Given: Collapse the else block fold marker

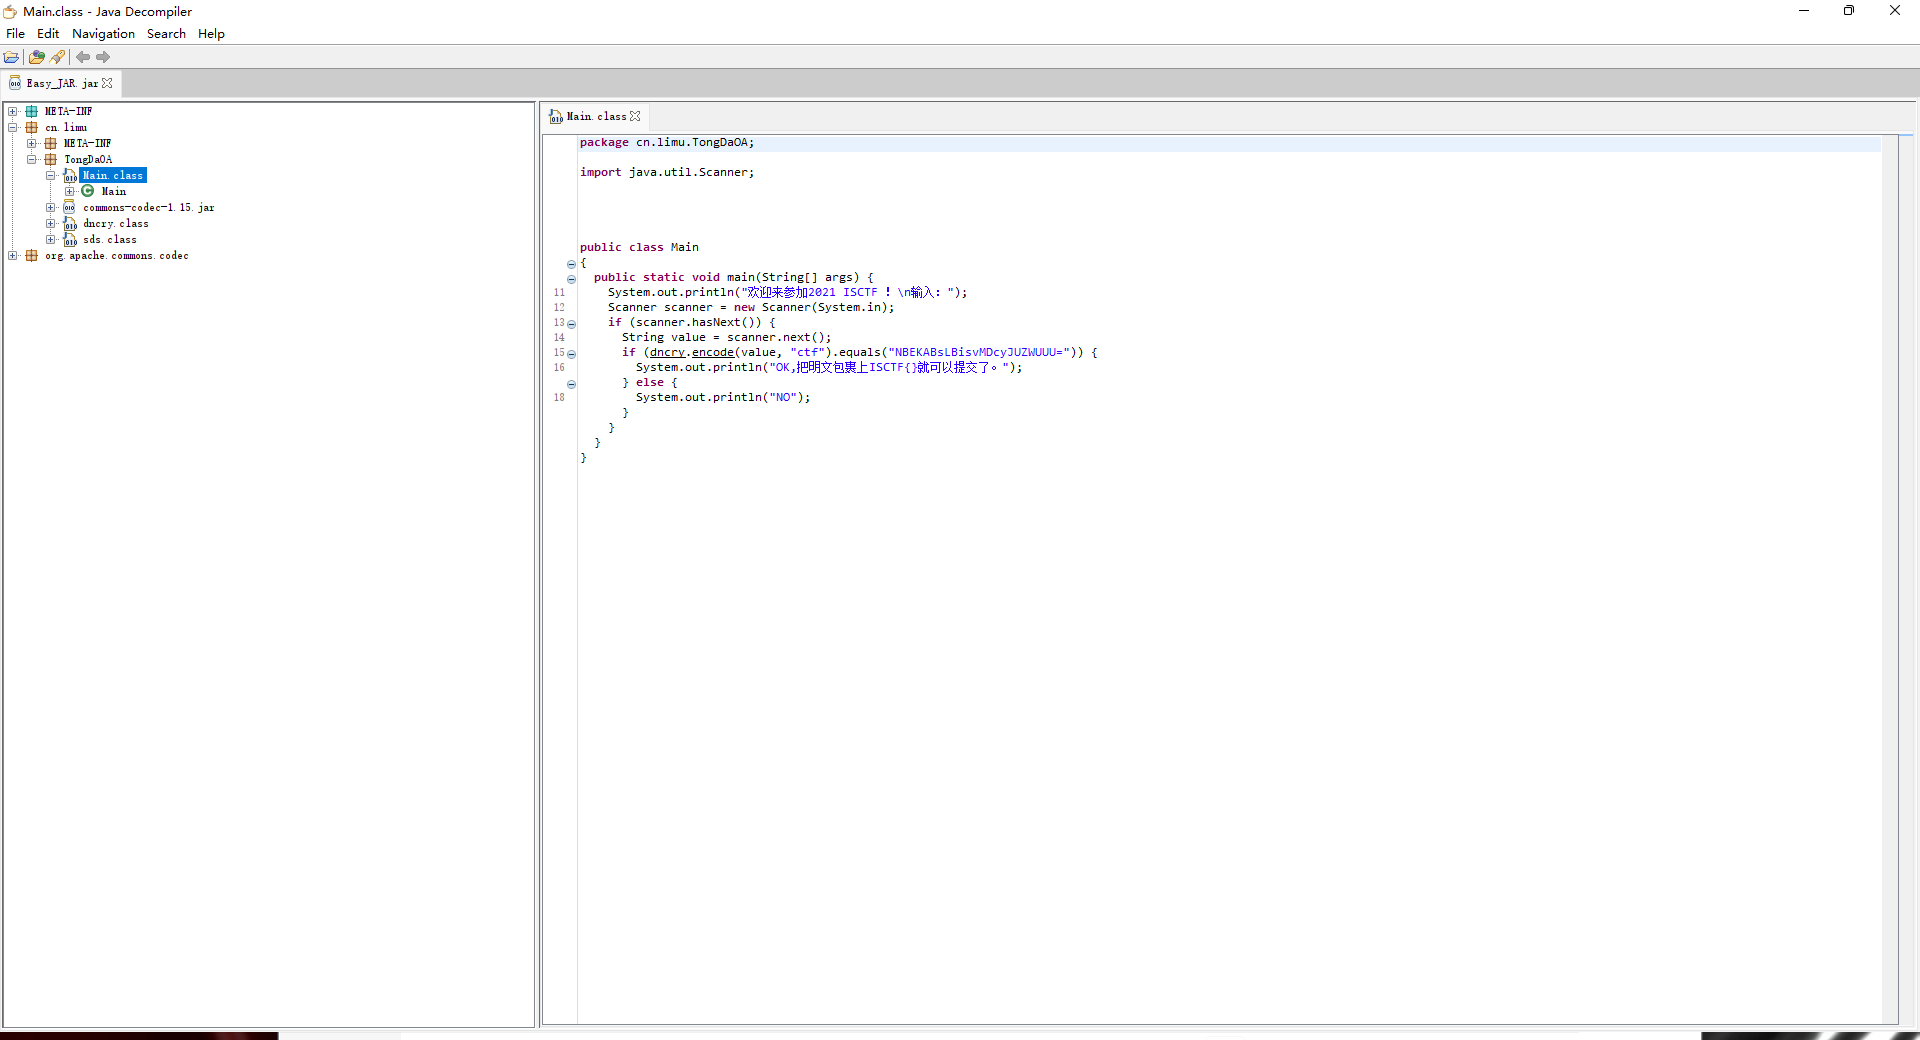Looking at the screenshot, I should coord(571,384).
